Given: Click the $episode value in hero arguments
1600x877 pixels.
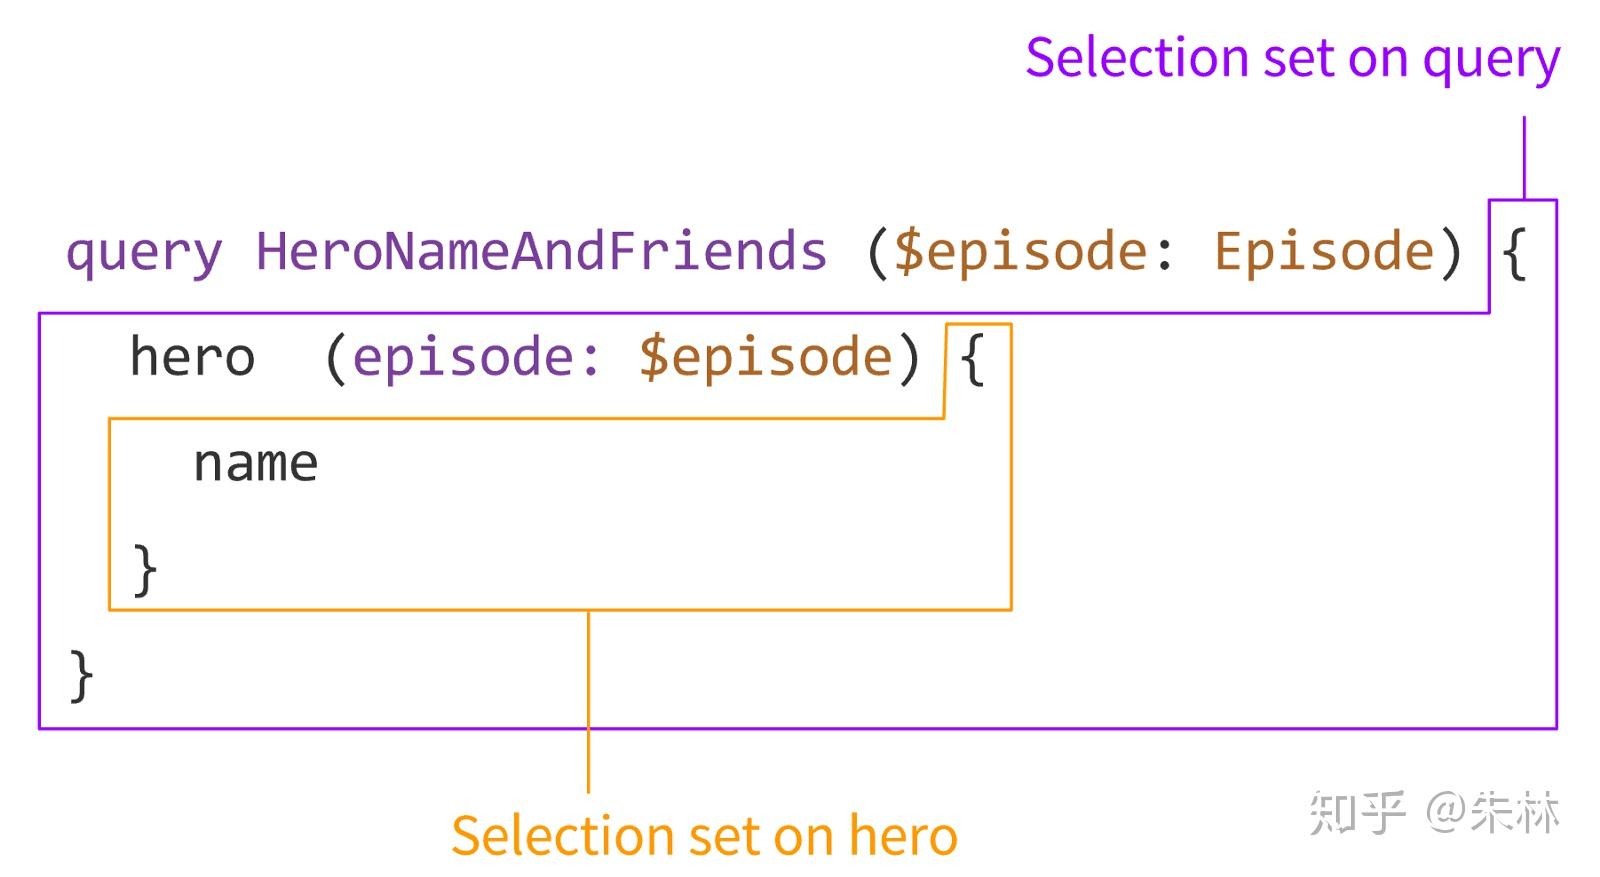Looking at the screenshot, I should 765,357.
